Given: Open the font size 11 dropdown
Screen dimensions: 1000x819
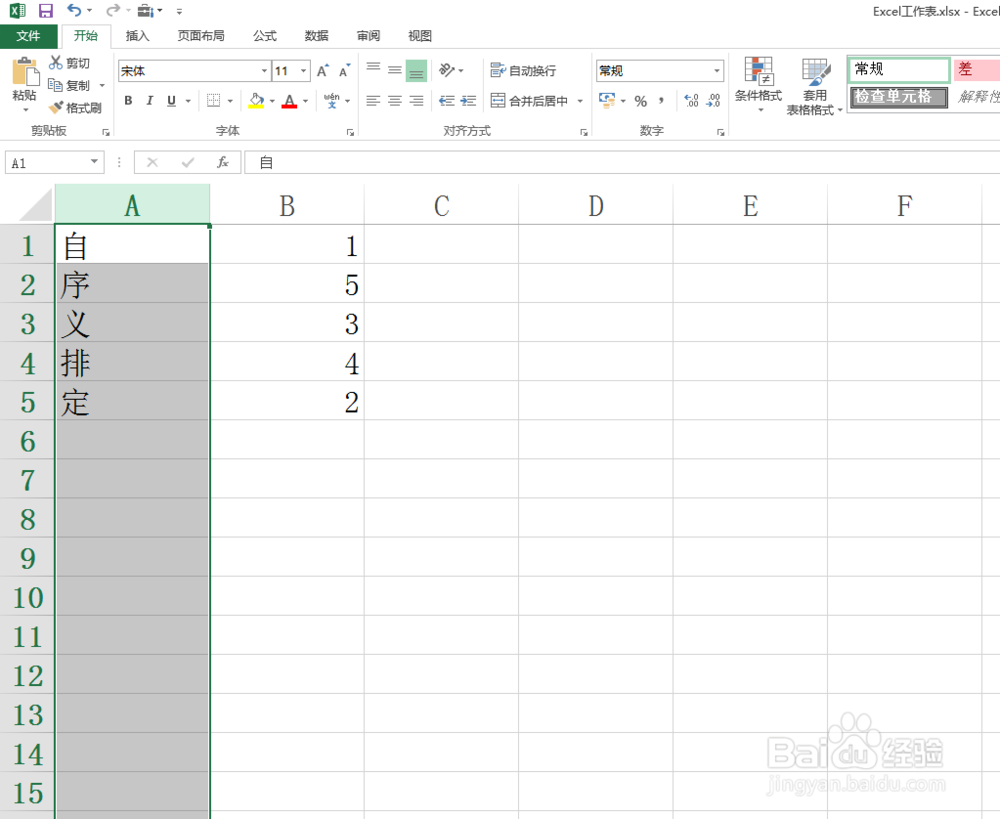Looking at the screenshot, I should [x=304, y=71].
